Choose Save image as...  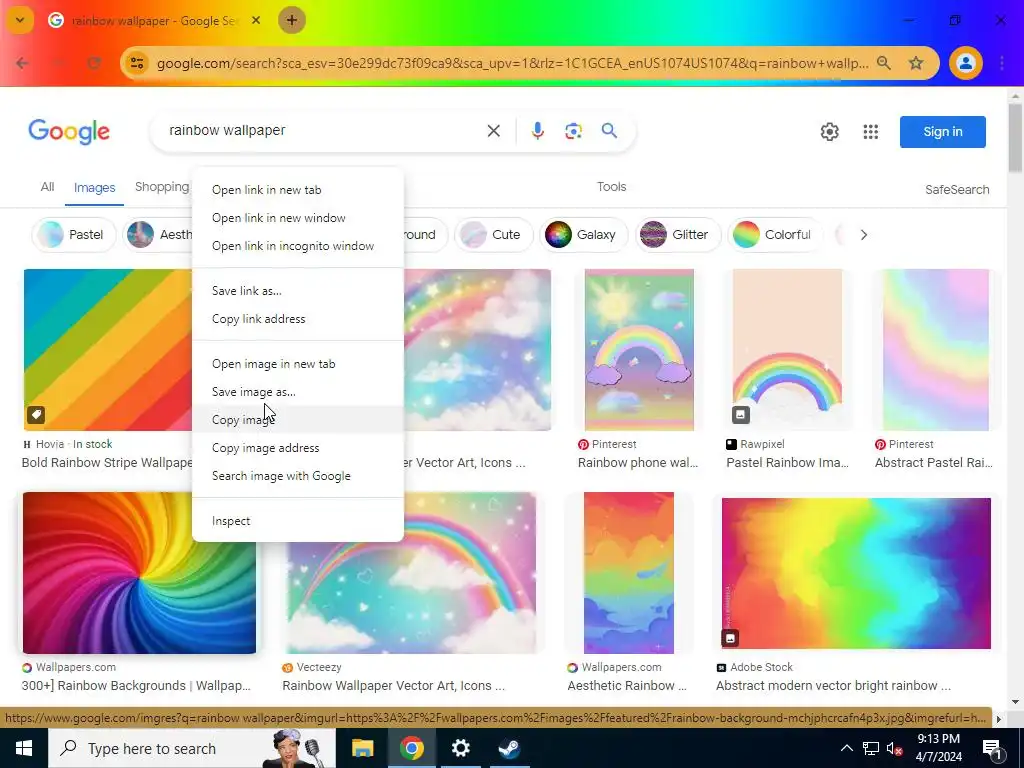298,392
